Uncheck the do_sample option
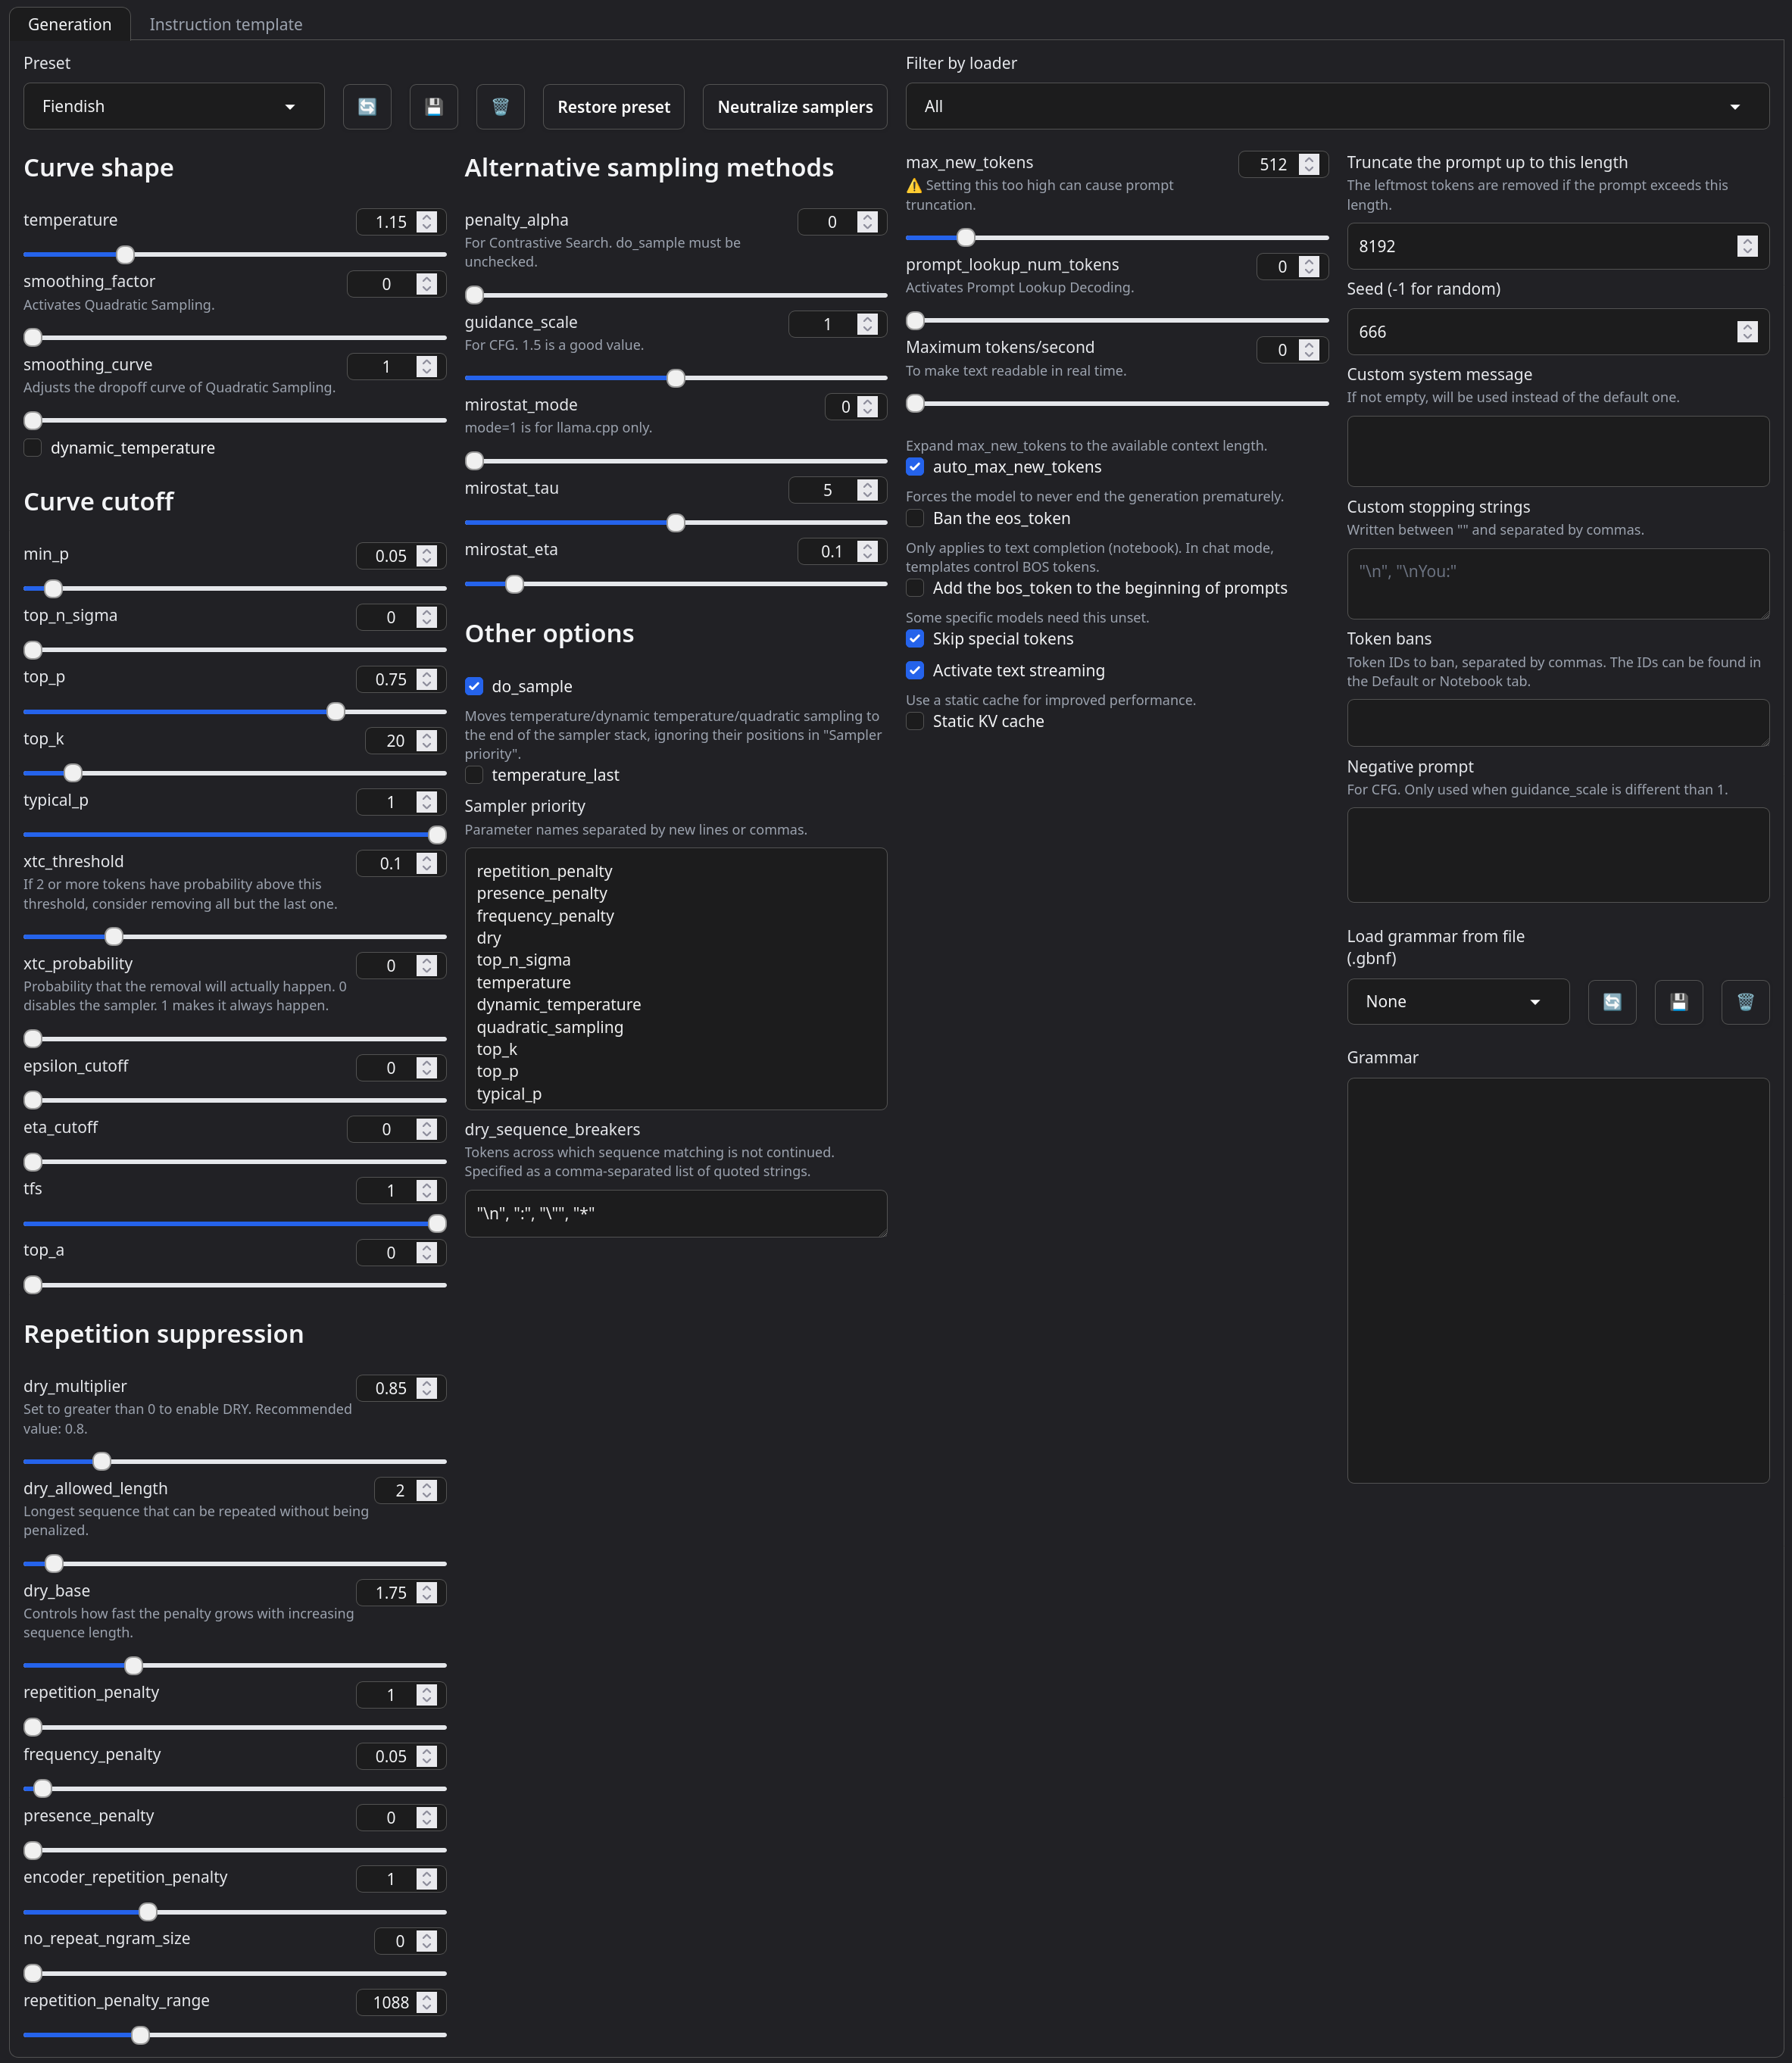The image size is (1792, 2063). [474, 686]
